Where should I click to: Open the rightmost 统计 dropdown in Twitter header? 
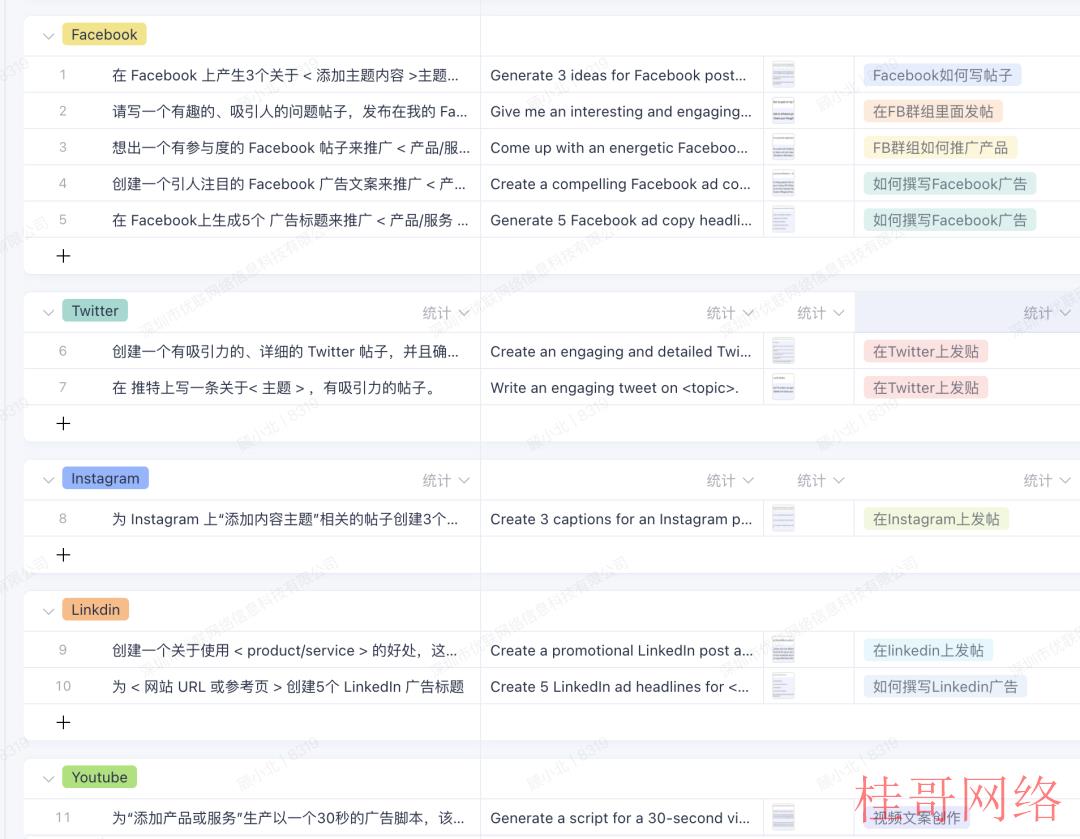(x=1047, y=313)
